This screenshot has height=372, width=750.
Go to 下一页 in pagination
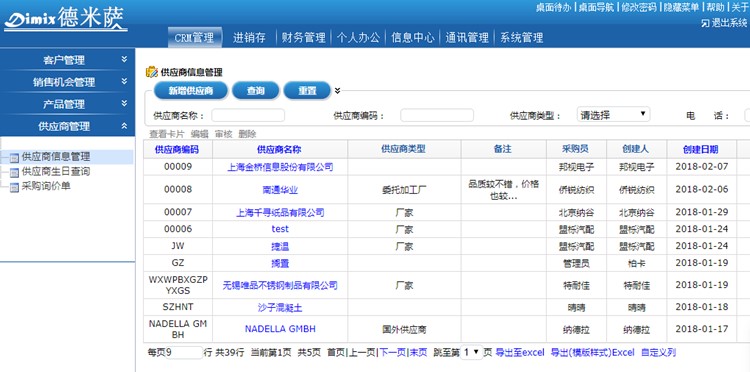(392, 352)
